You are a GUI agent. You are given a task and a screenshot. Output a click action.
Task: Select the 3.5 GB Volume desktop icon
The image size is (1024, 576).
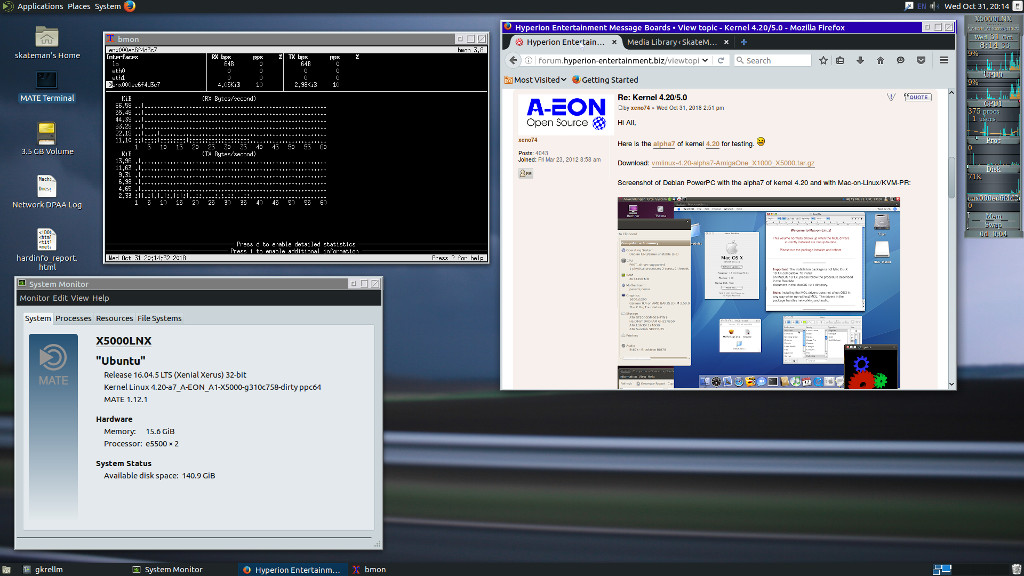point(47,138)
